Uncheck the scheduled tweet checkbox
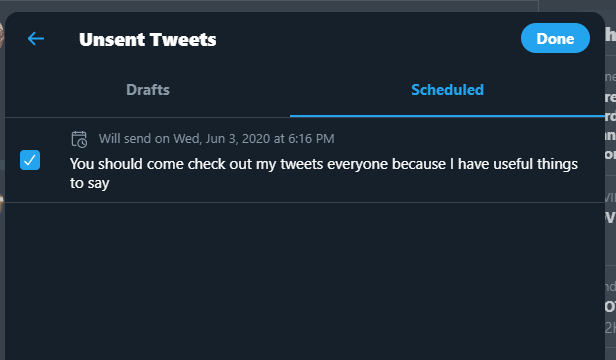The height and width of the screenshot is (360, 616). [x=30, y=160]
